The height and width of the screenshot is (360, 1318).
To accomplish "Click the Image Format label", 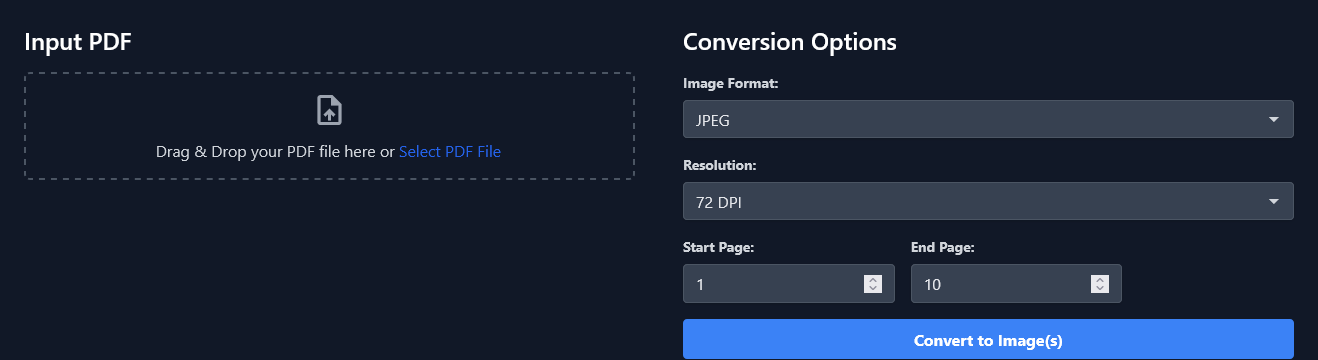I will (x=731, y=84).
